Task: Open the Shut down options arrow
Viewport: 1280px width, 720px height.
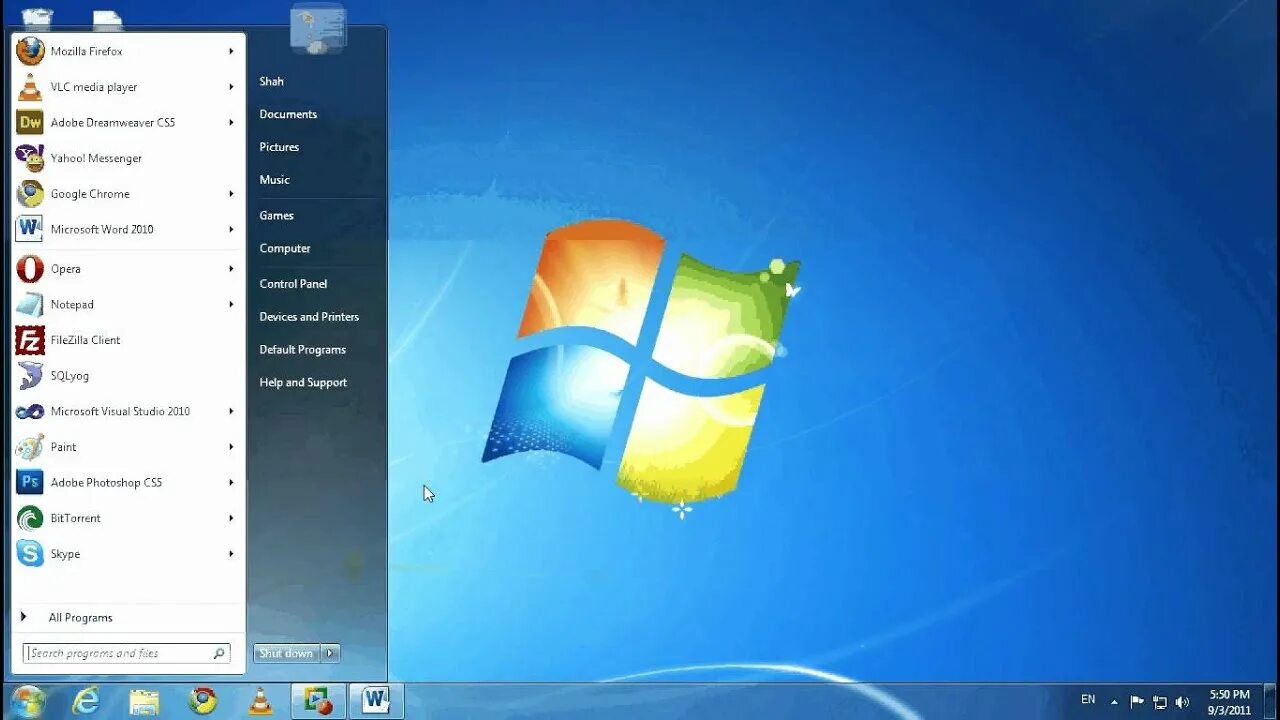Action: pyautogui.click(x=330, y=653)
